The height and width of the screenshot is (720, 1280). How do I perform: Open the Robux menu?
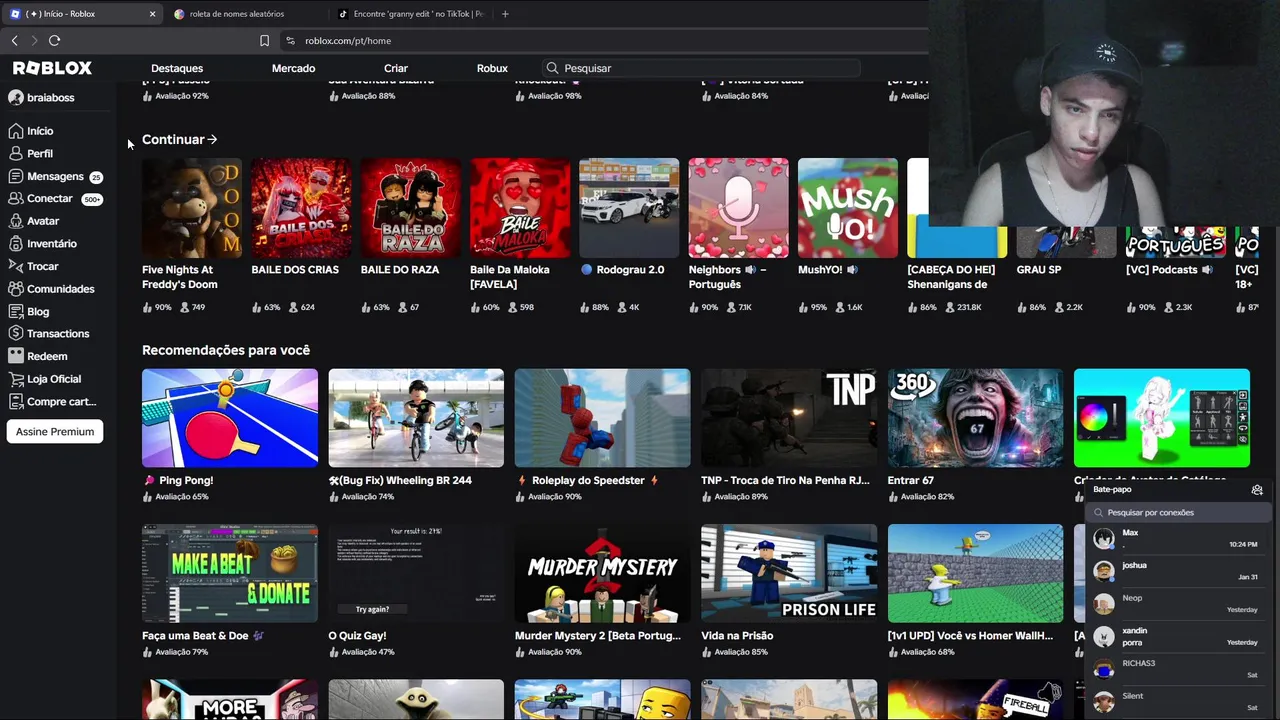click(x=492, y=68)
